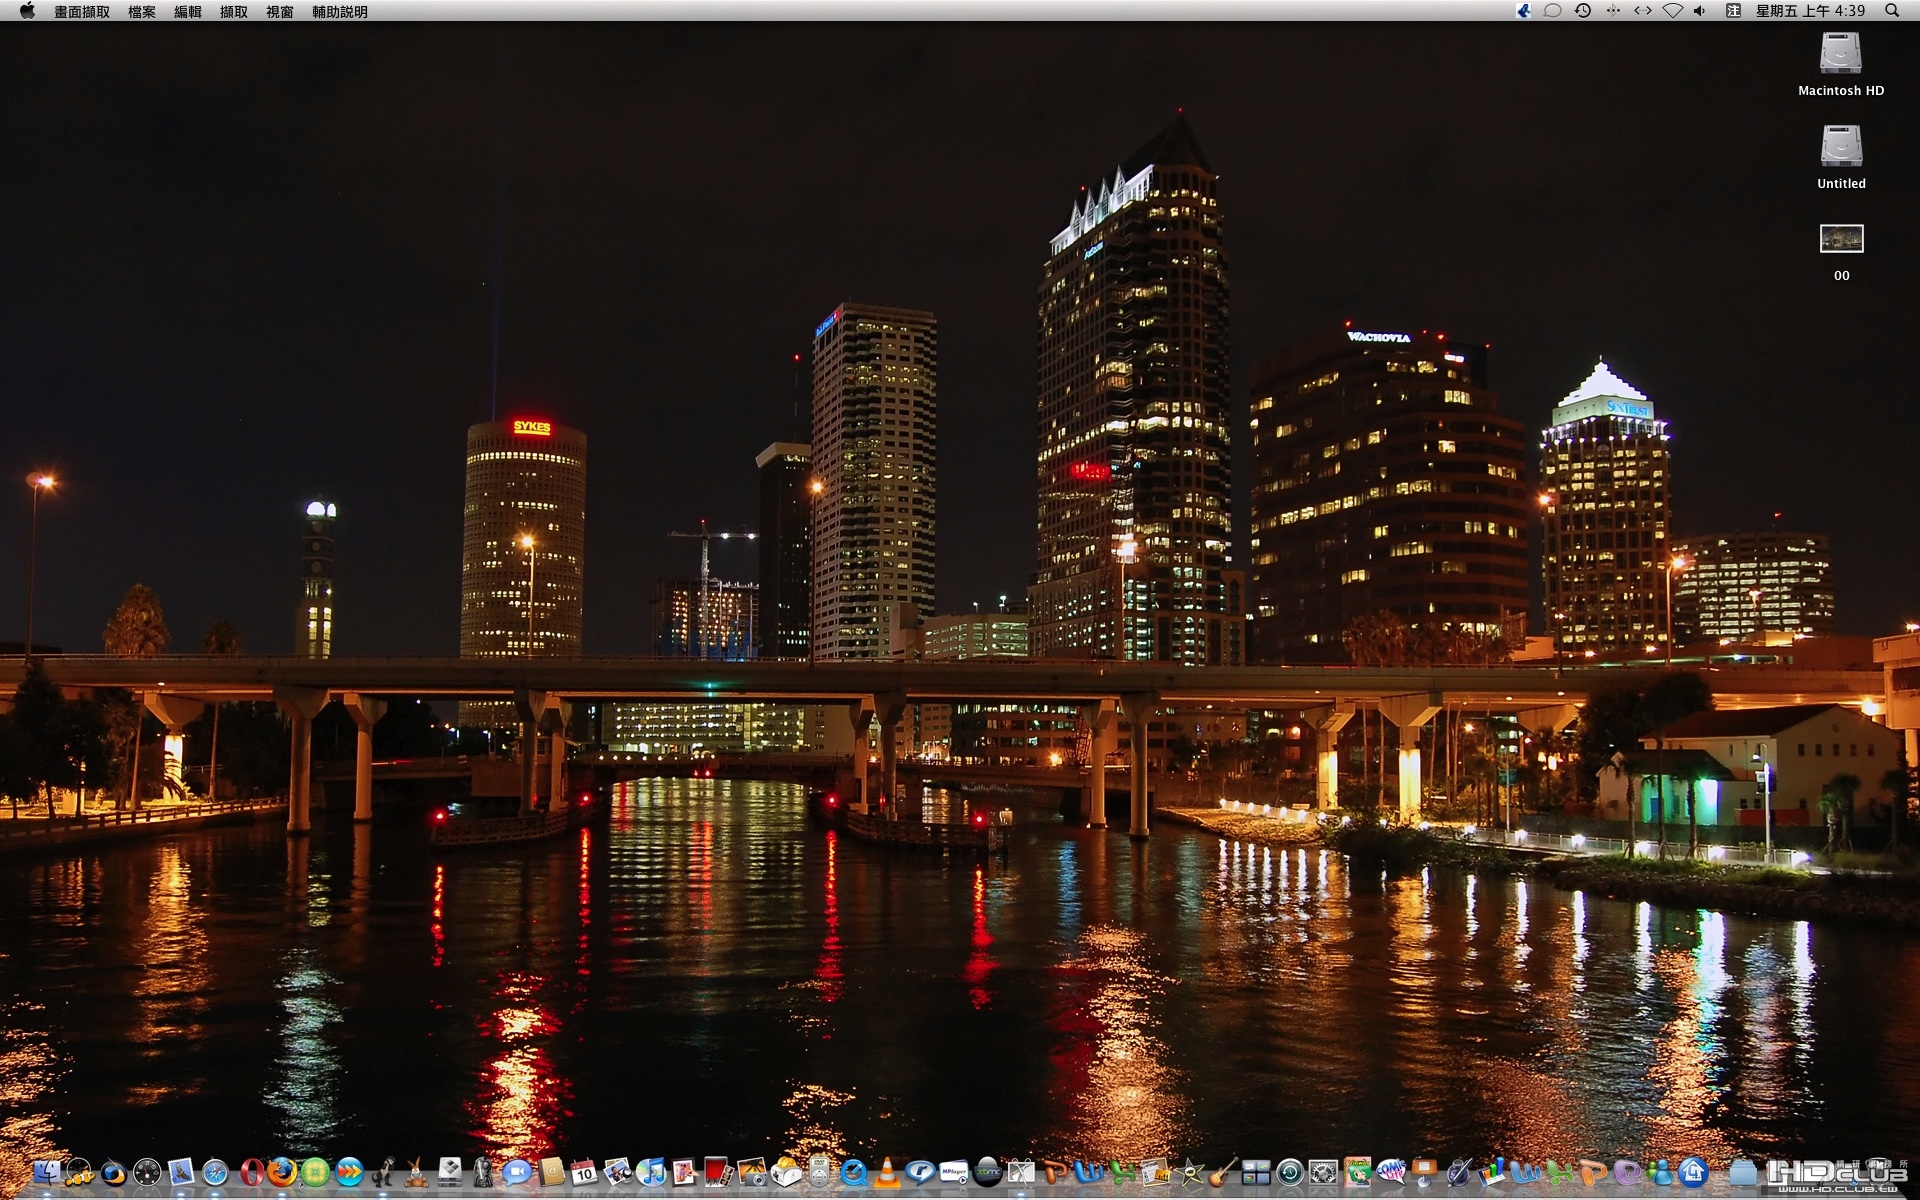1920x1200 pixels.
Task: Open the Apple menu
Action: click(27, 11)
